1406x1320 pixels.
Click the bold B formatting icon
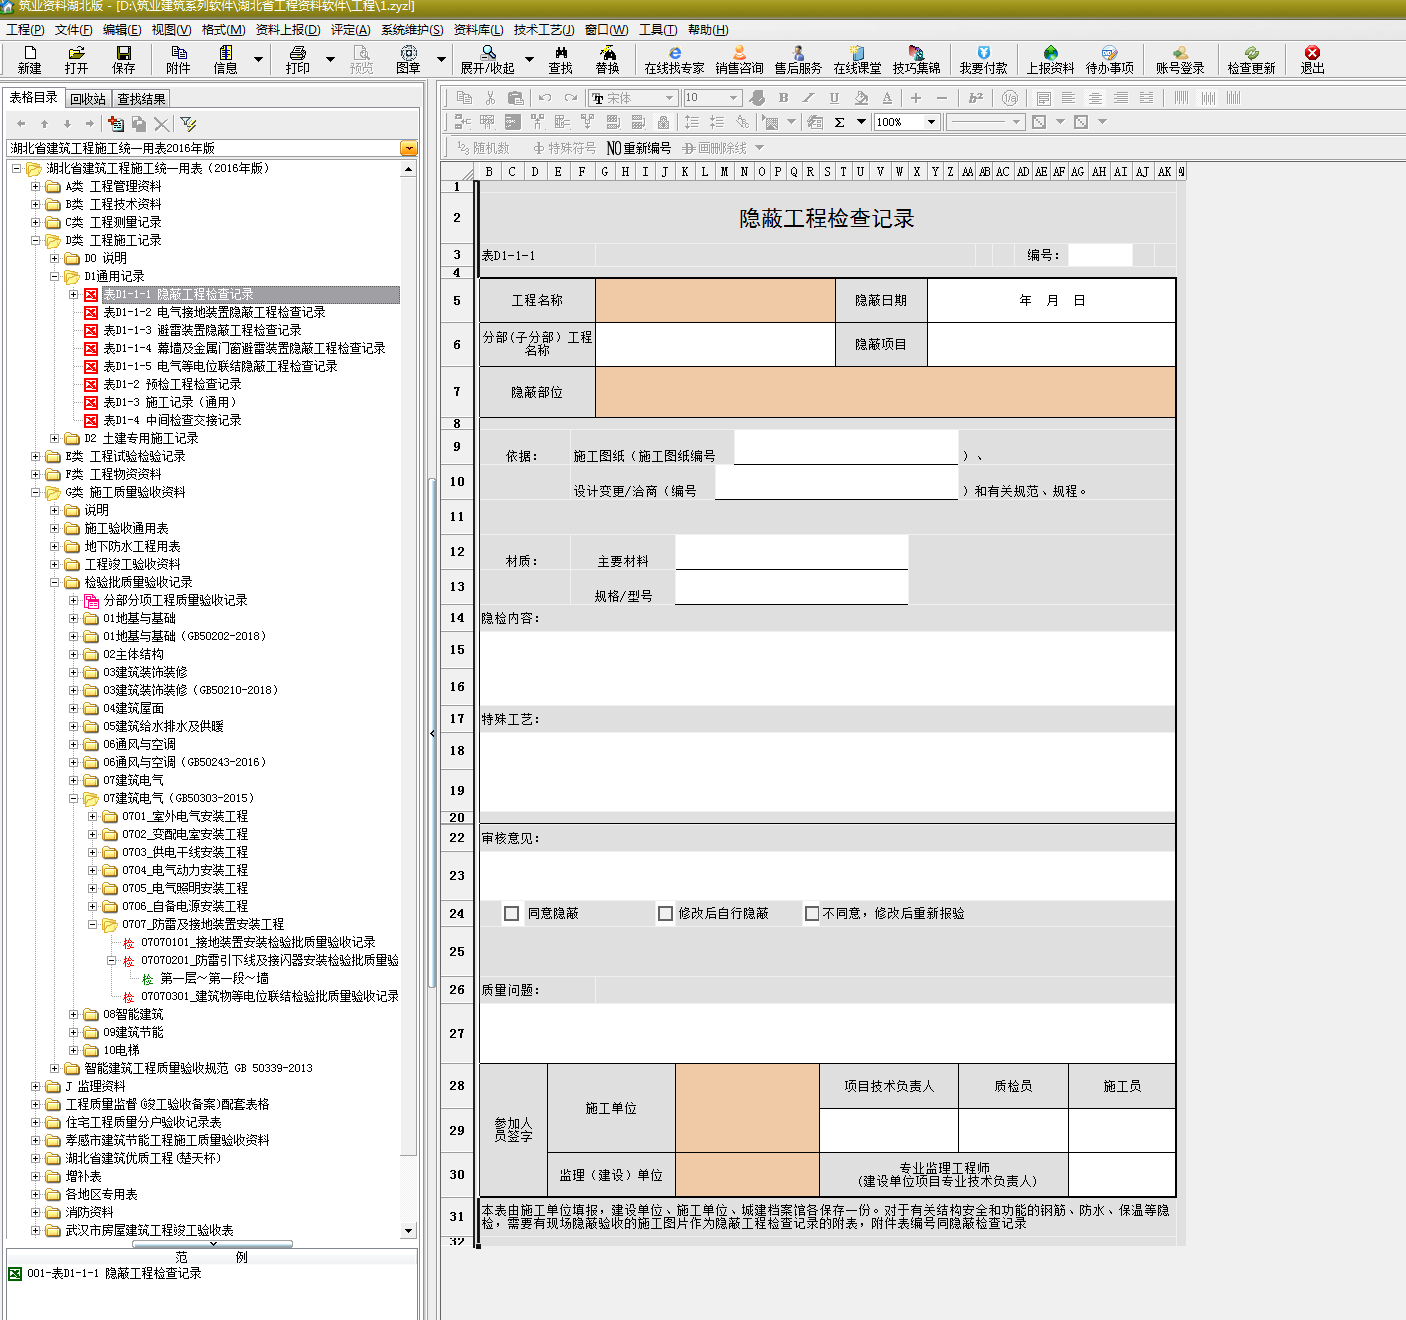pyautogui.click(x=783, y=98)
